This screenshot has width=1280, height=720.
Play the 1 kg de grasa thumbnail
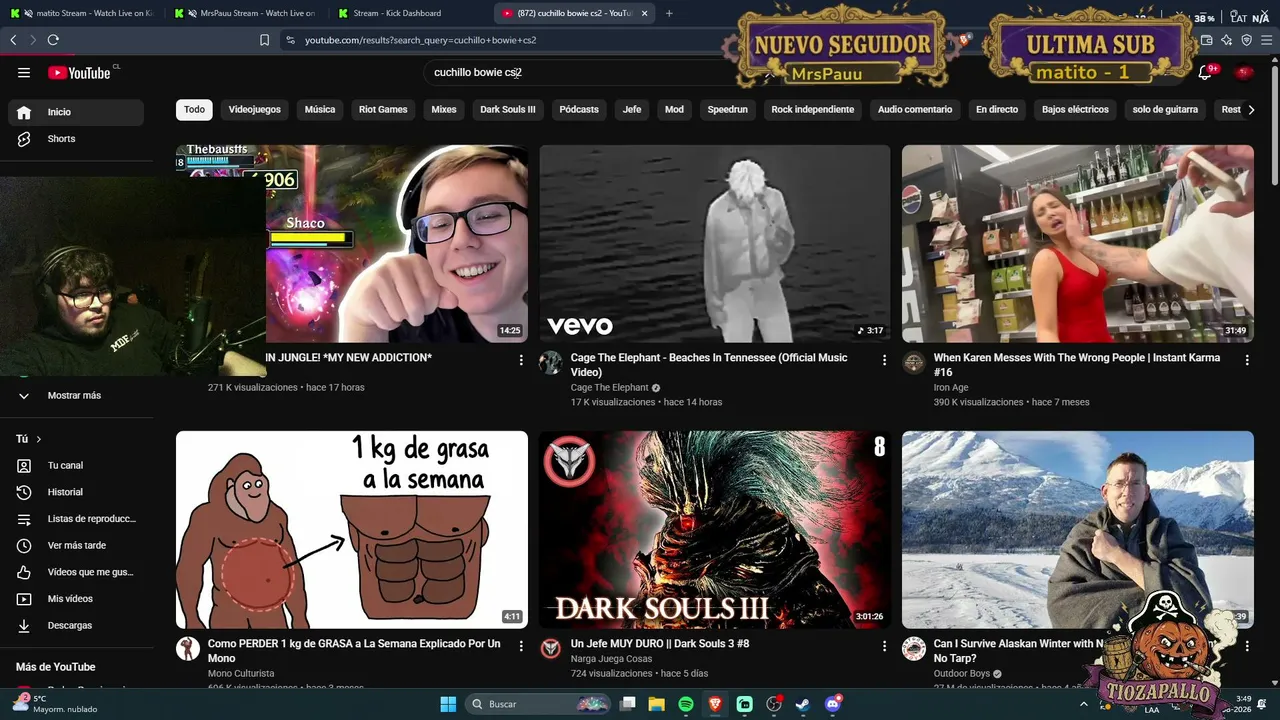pos(352,530)
